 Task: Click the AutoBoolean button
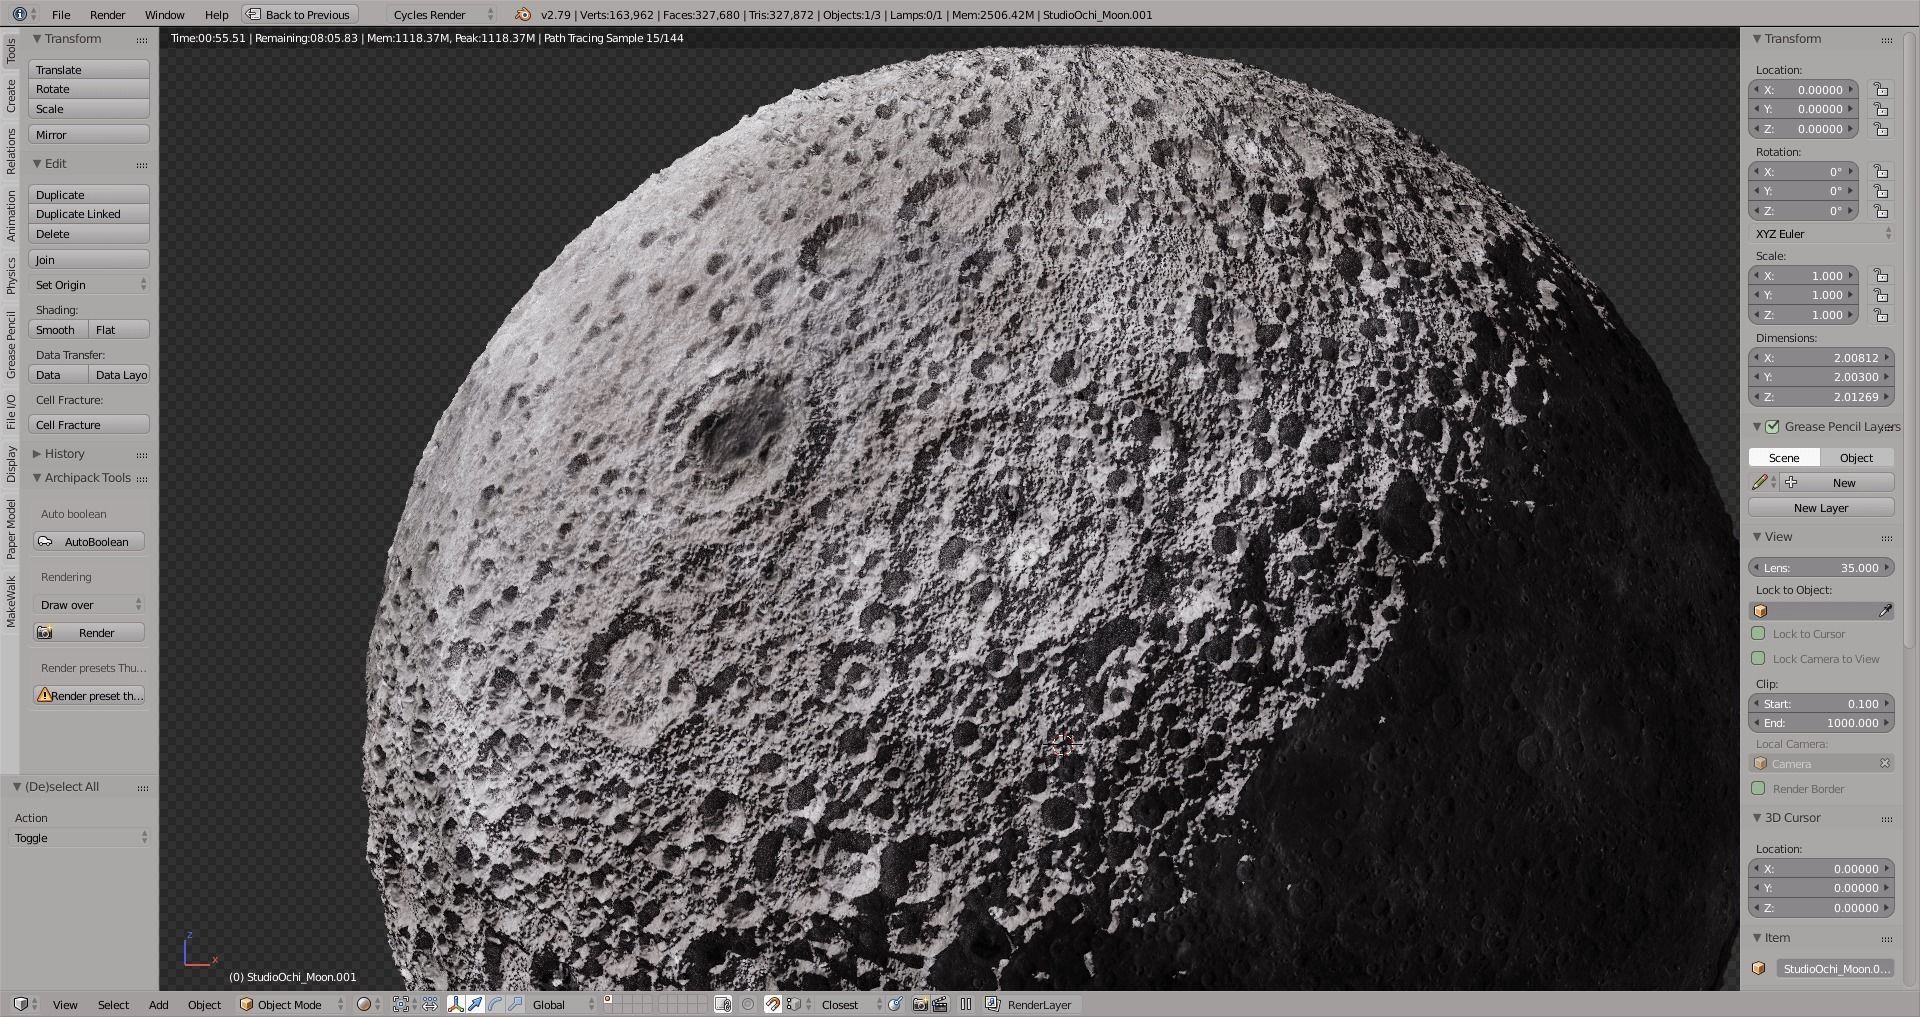click(89, 542)
